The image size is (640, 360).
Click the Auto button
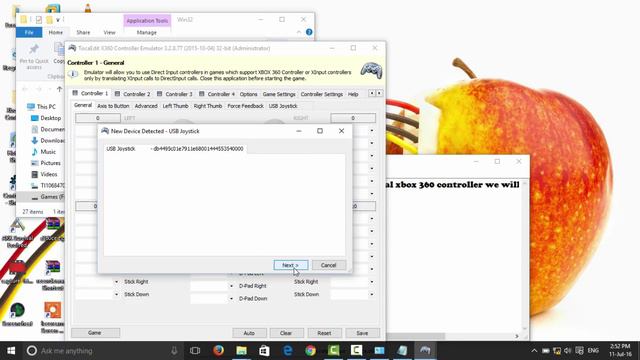[x=249, y=333]
